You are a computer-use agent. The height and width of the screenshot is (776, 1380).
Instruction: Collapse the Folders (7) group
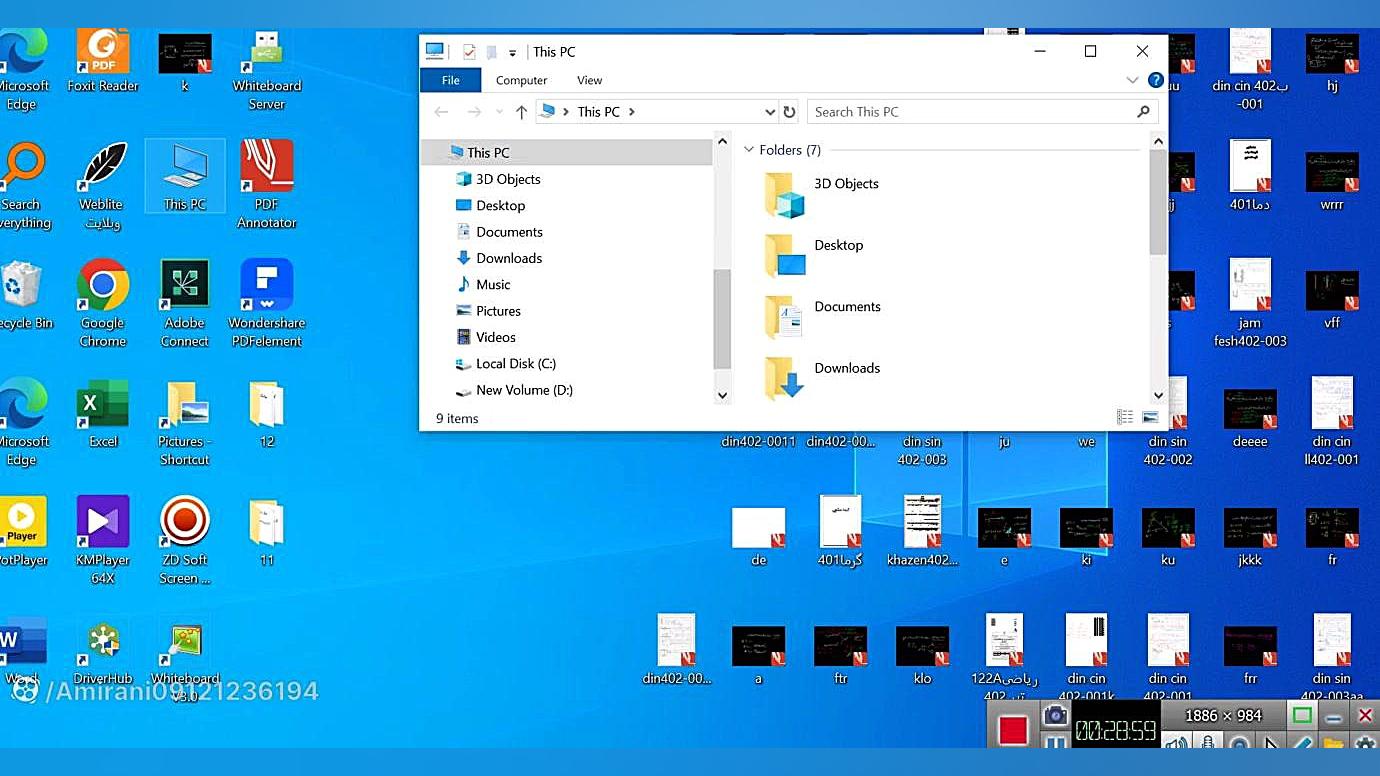coord(748,150)
